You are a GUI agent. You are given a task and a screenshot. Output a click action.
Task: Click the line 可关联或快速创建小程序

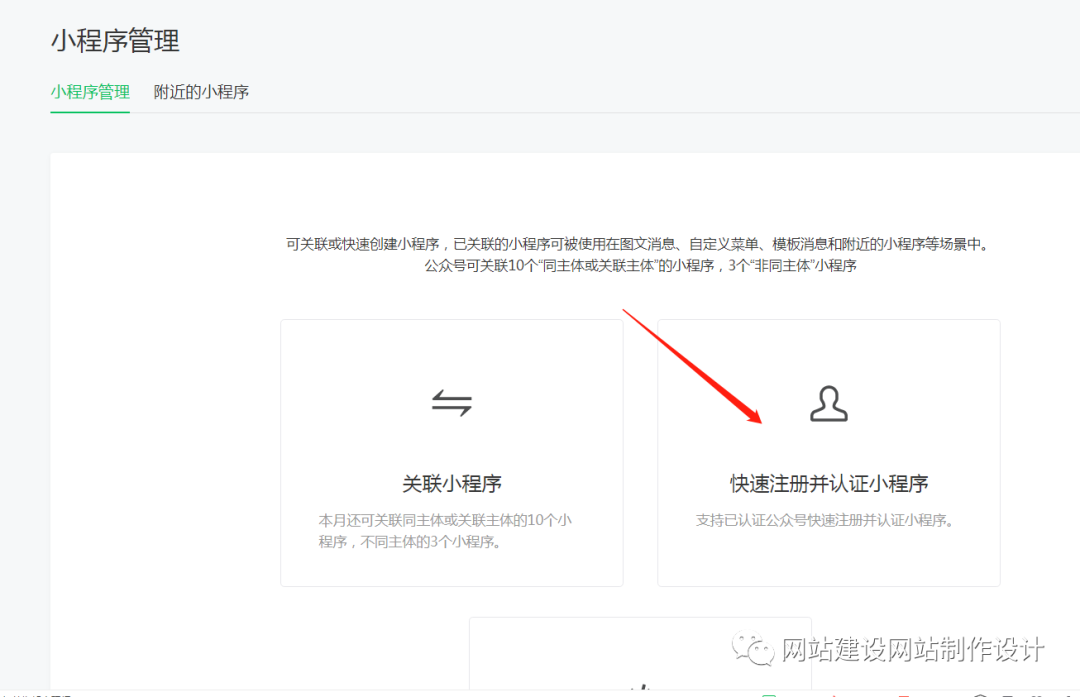639,244
